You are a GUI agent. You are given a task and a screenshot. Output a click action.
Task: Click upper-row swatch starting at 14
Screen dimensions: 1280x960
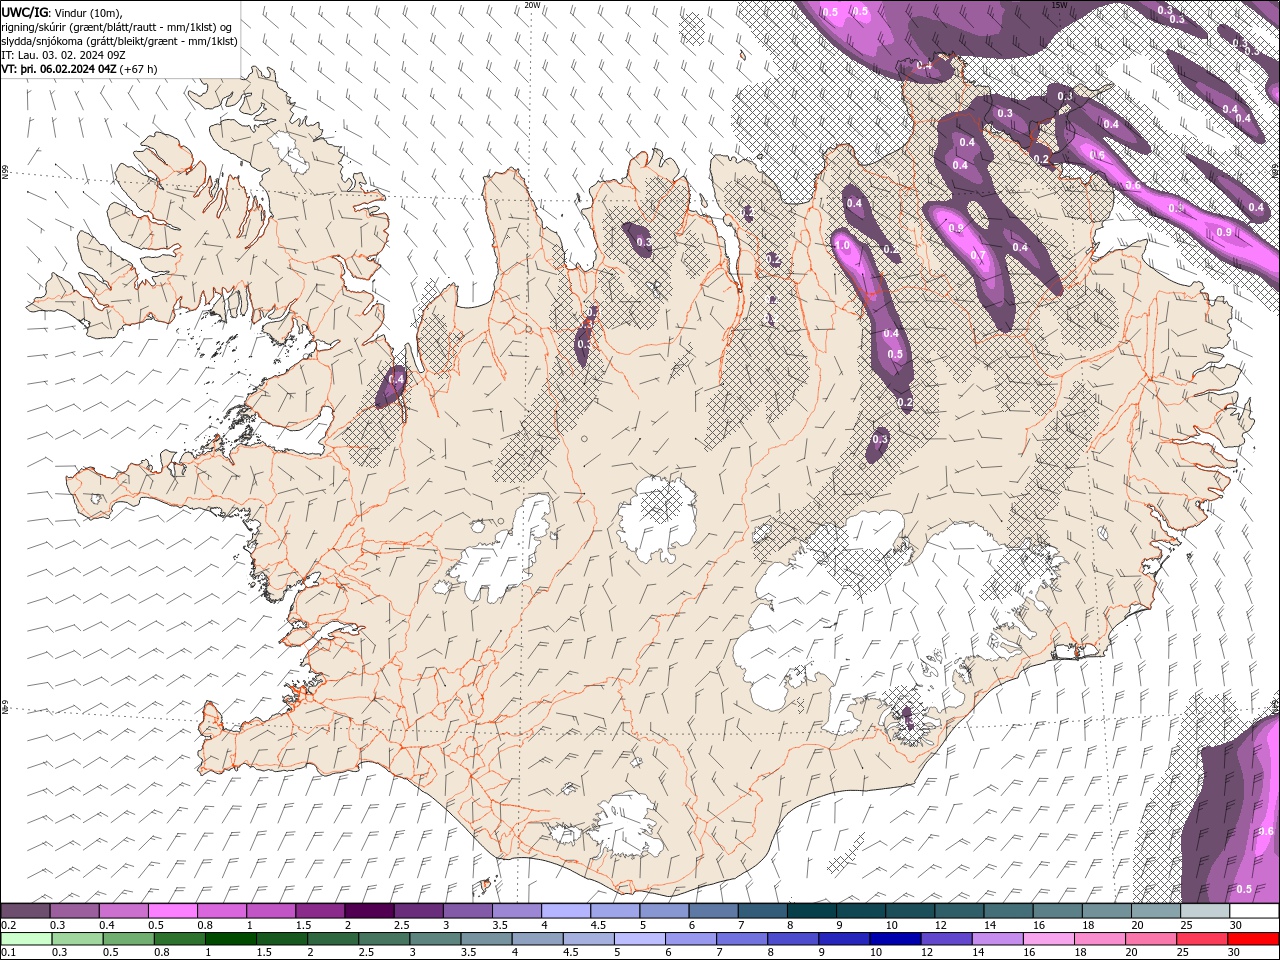pyautogui.click(x=1008, y=911)
